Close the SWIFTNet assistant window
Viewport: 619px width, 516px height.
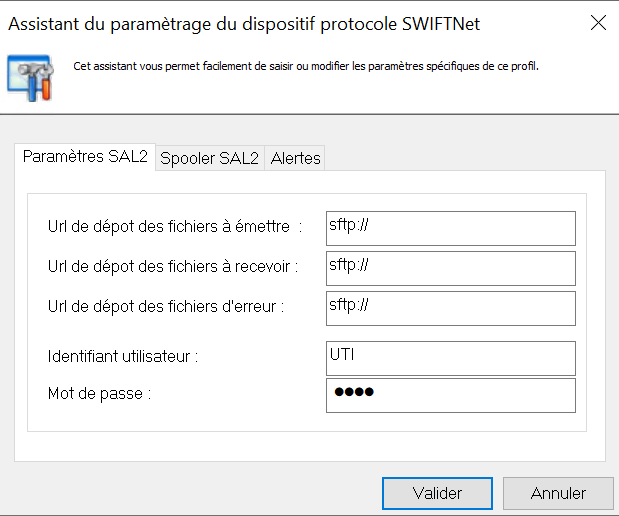pos(598,23)
